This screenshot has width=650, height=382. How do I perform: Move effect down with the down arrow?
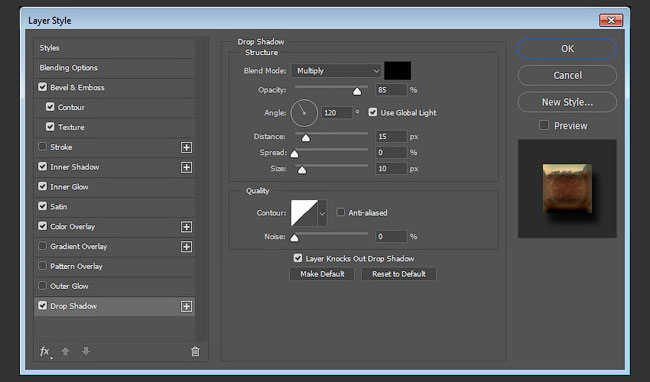(x=86, y=351)
